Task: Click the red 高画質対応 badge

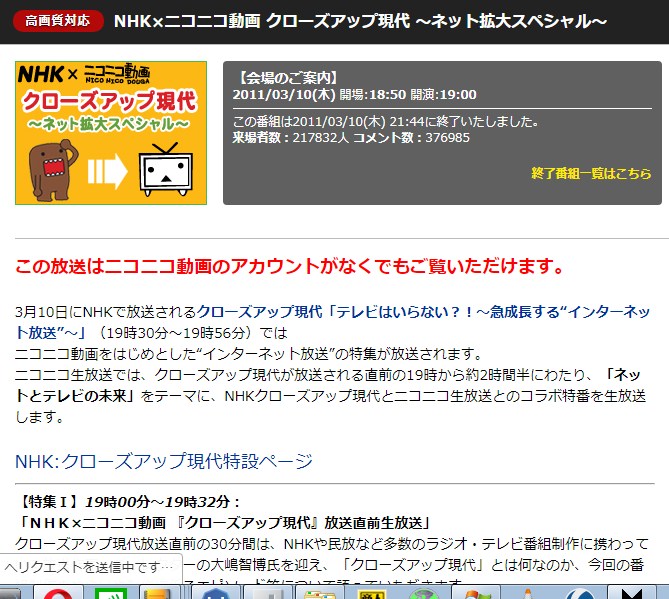Action: point(57,21)
